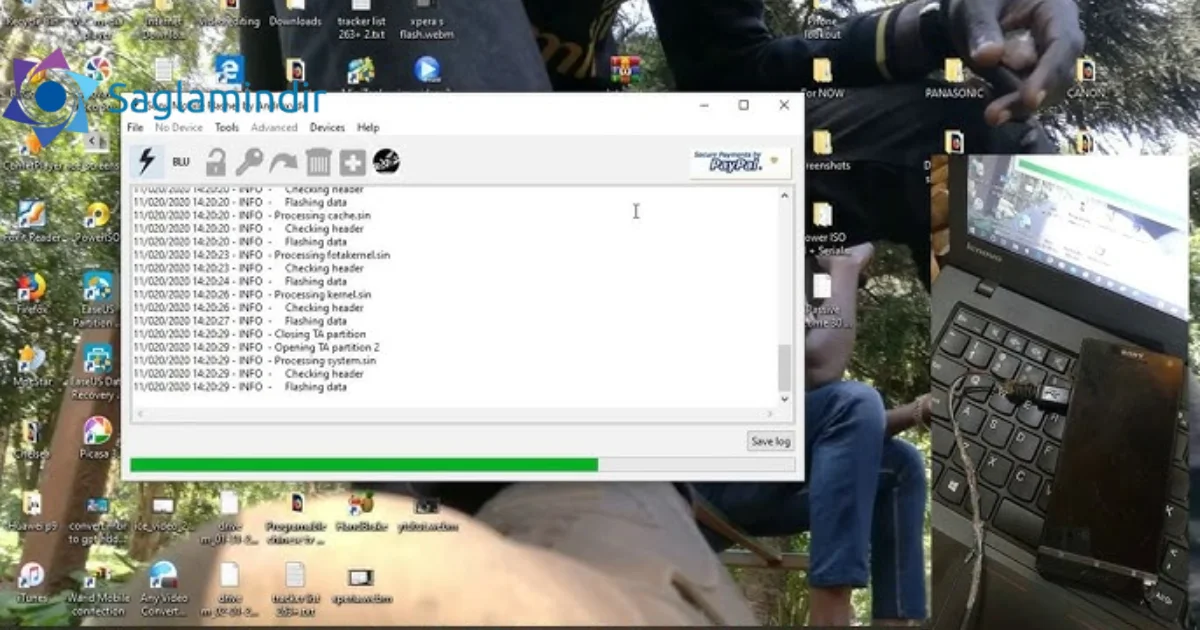Open the Help menu
The width and height of the screenshot is (1200, 630).
click(x=368, y=128)
